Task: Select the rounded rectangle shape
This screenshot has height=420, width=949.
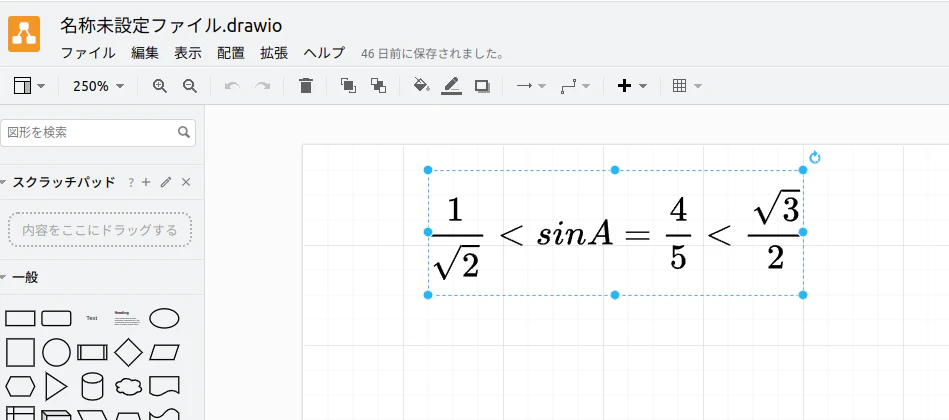Action: pyautogui.click(x=56, y=318)
